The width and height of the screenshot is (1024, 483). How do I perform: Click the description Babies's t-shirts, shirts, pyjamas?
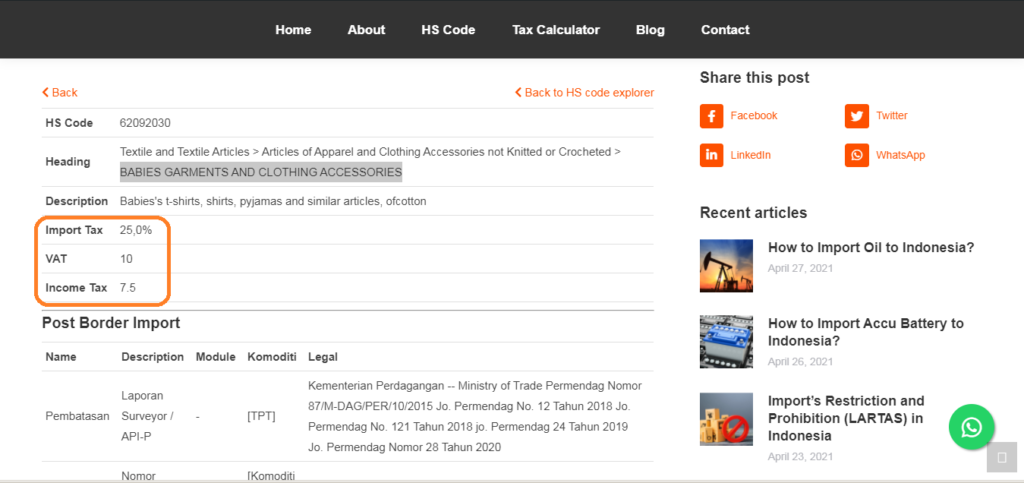(x=273, y=202)
